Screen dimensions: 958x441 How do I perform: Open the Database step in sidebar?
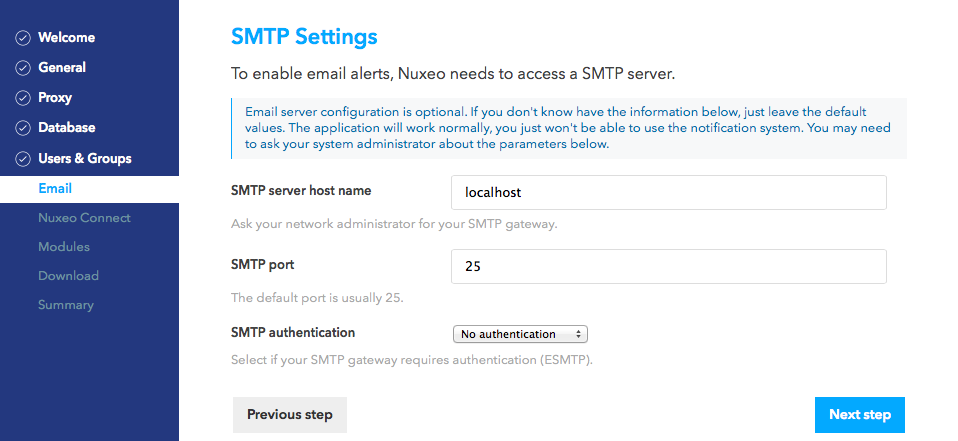67,128
